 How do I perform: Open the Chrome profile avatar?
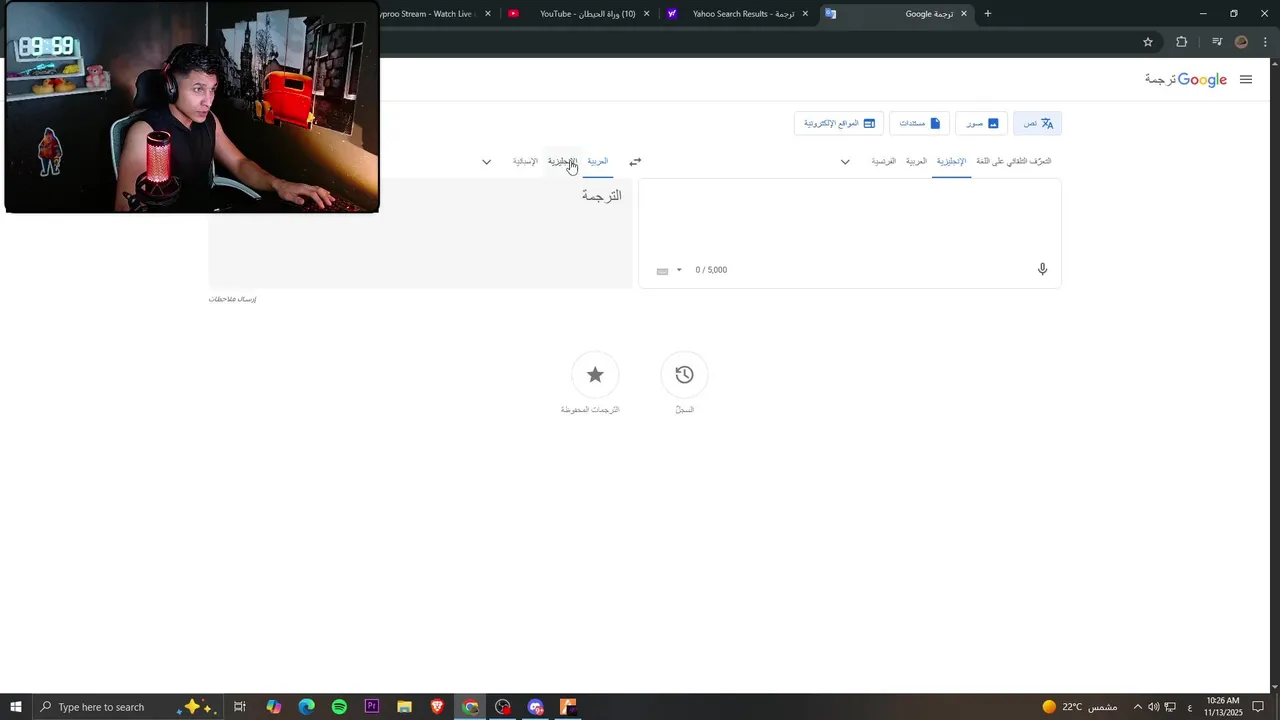click(1241, 42)
